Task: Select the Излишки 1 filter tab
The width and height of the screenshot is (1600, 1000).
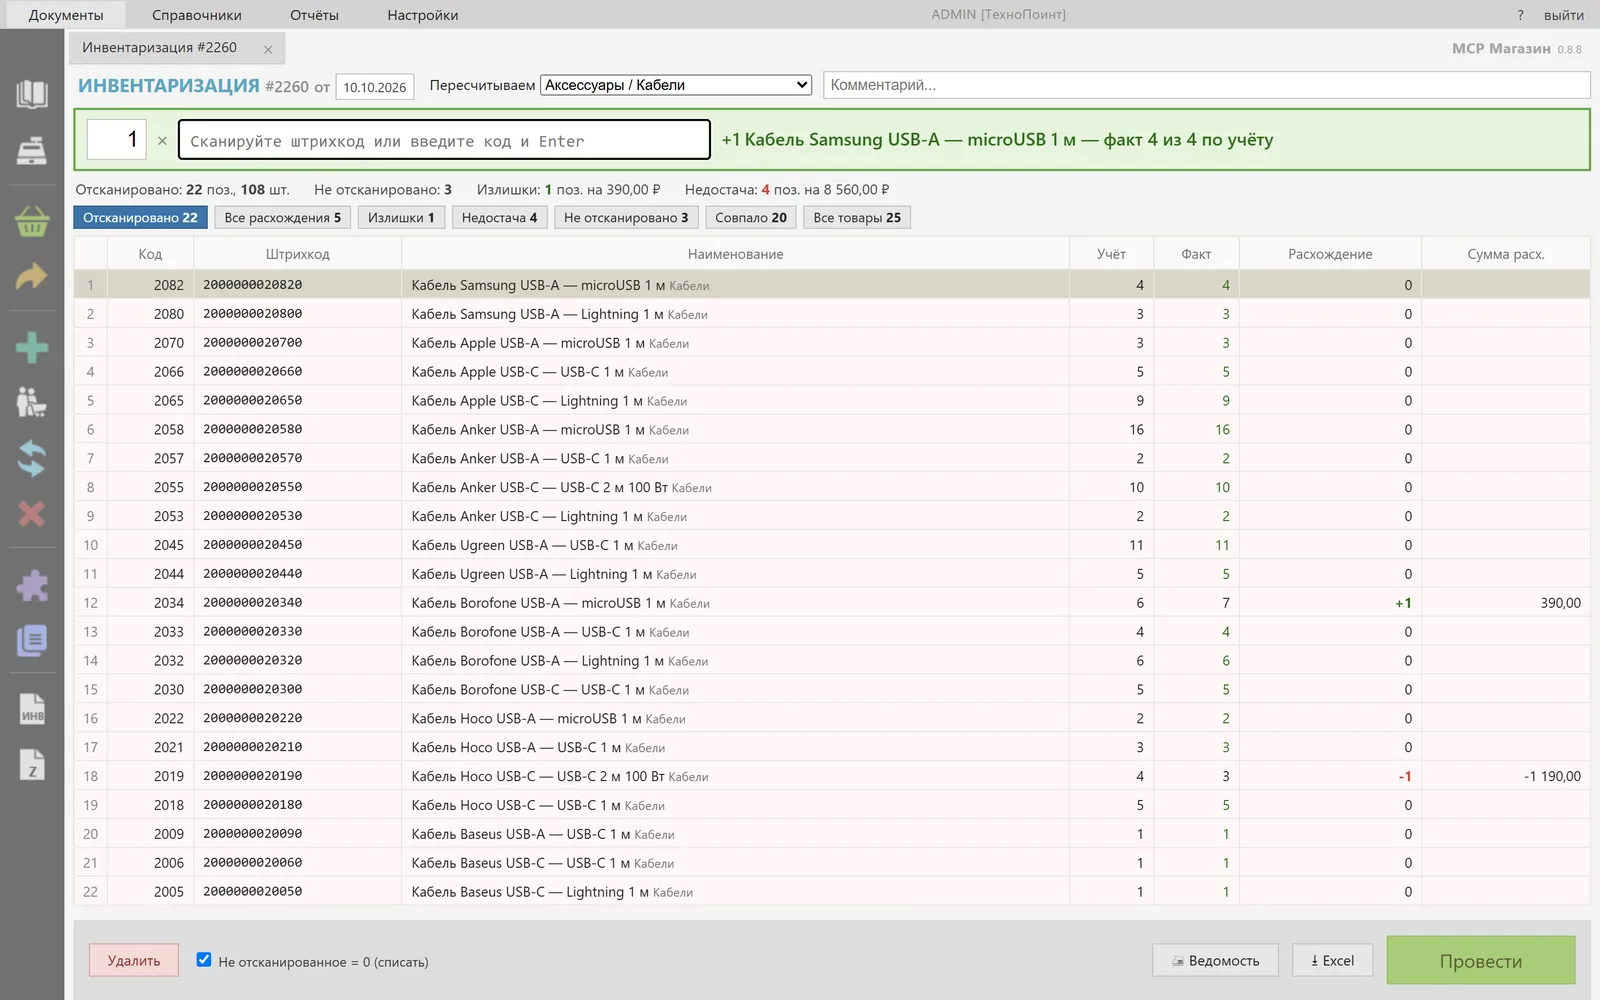Action: coord(401,218)
